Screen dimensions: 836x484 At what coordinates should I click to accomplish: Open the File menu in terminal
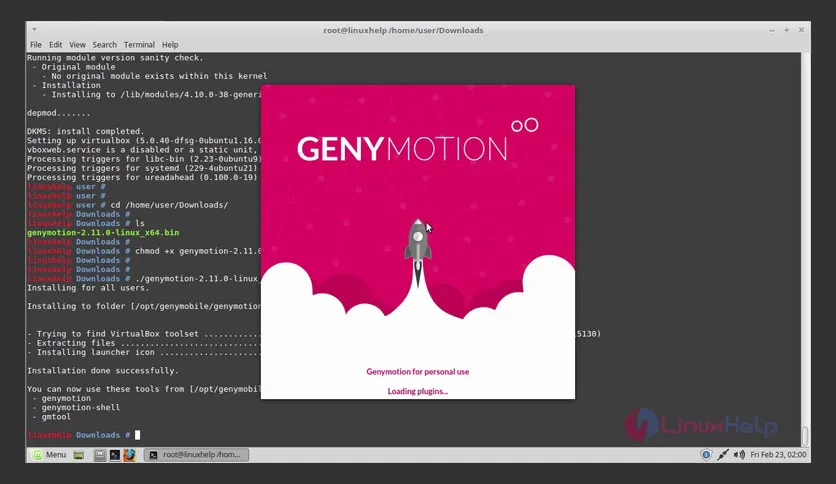(x=36, y=45)
